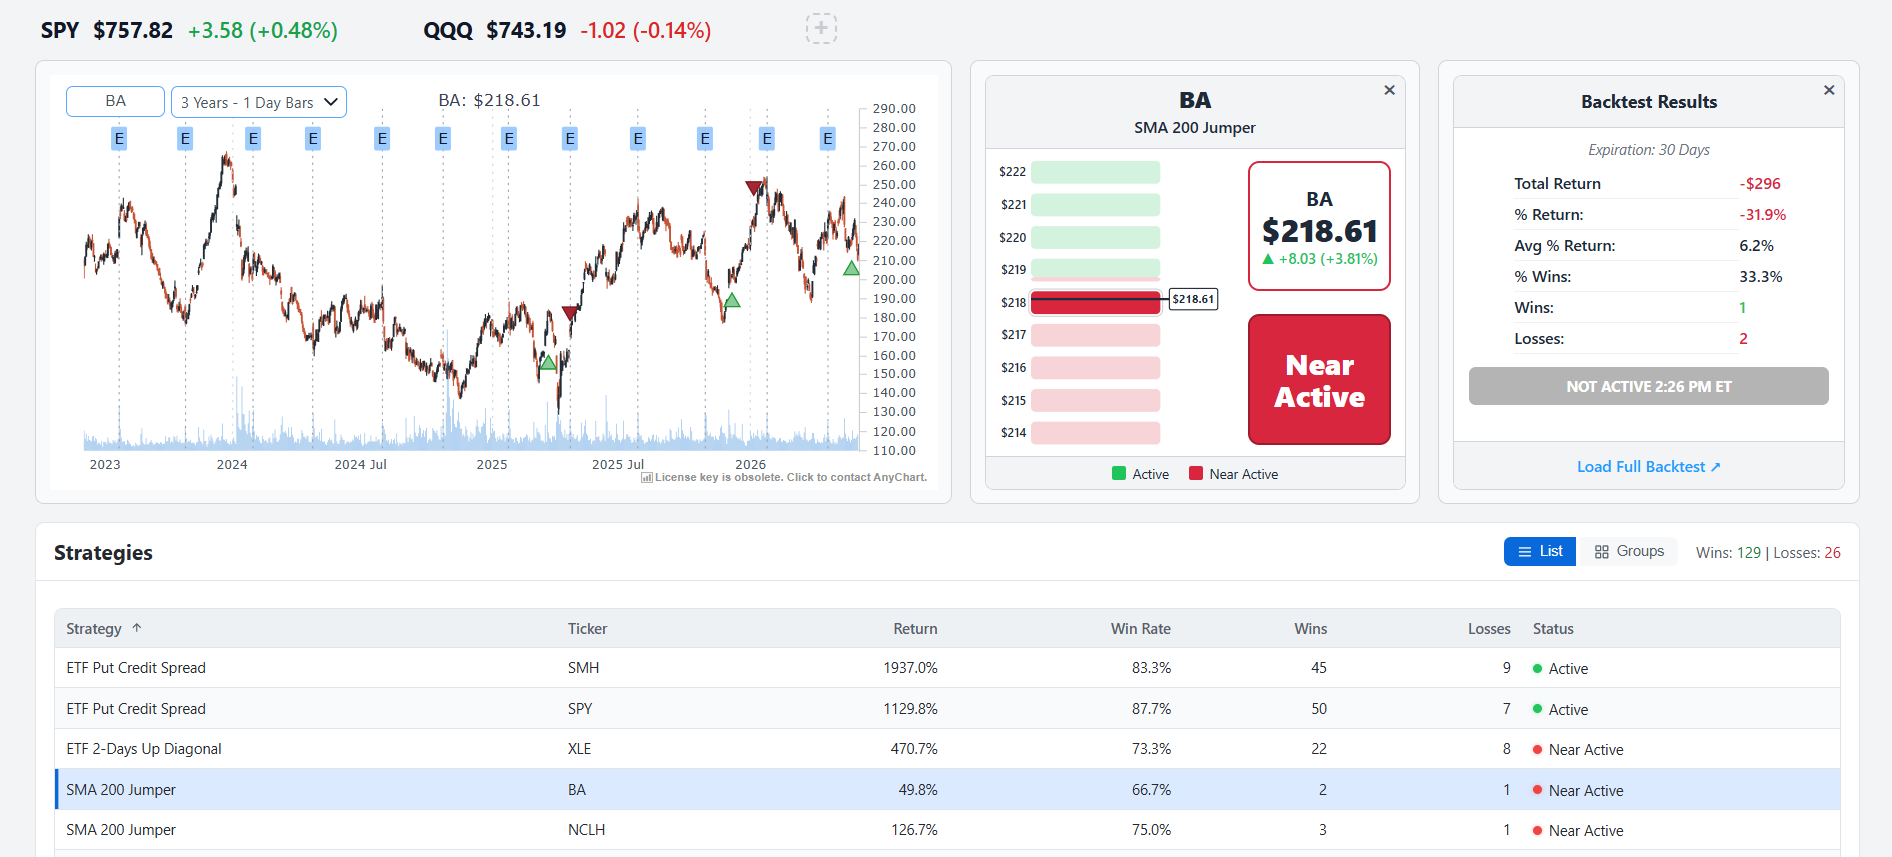The width and height of the screenshot is (1892, 857).
Task: Close the BA SMA 200 Jumper panel
Action: [1389, 90]
